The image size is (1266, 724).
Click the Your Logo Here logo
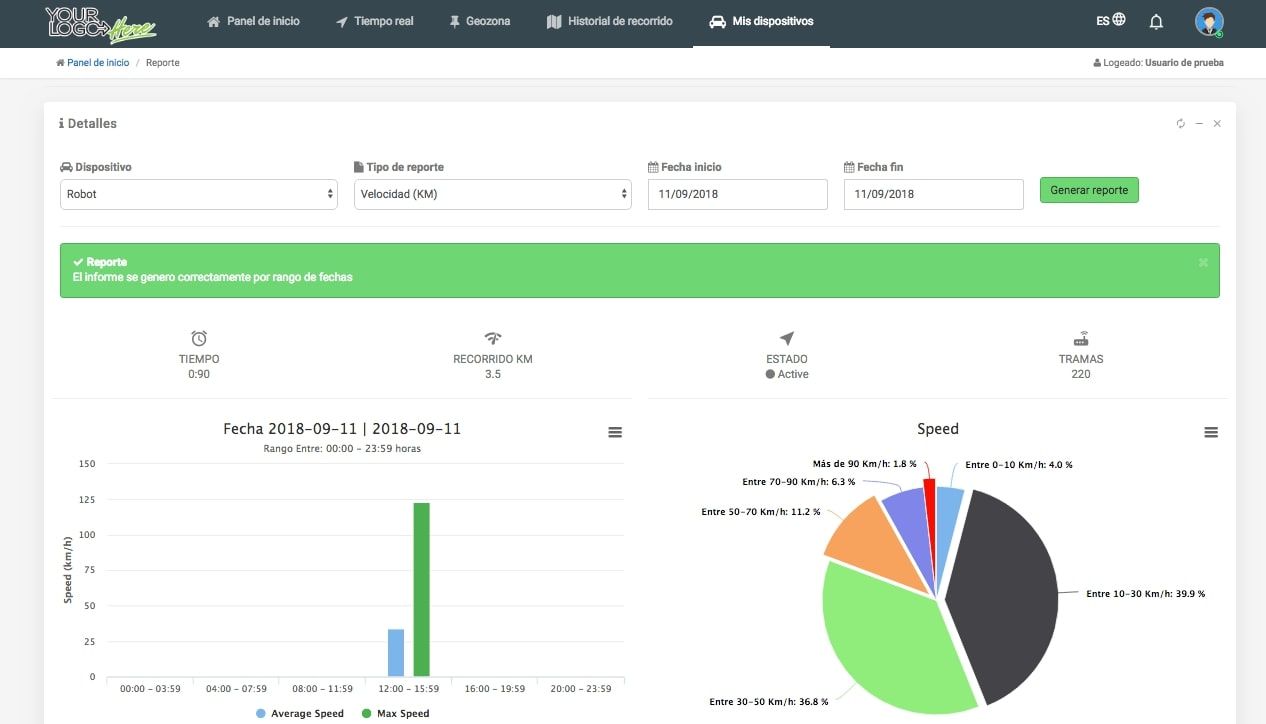click(x=100, y=23)
